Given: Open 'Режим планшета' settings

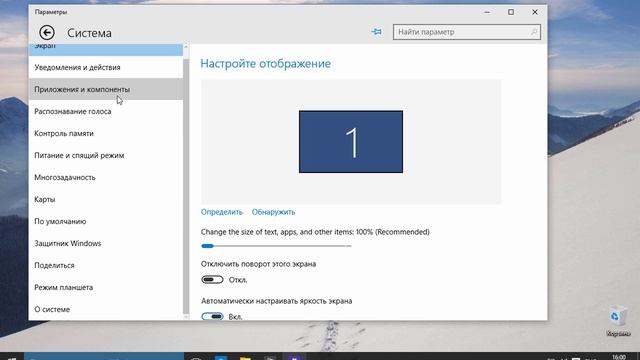Looking at the screenshot, I should (x=106, y=287).
